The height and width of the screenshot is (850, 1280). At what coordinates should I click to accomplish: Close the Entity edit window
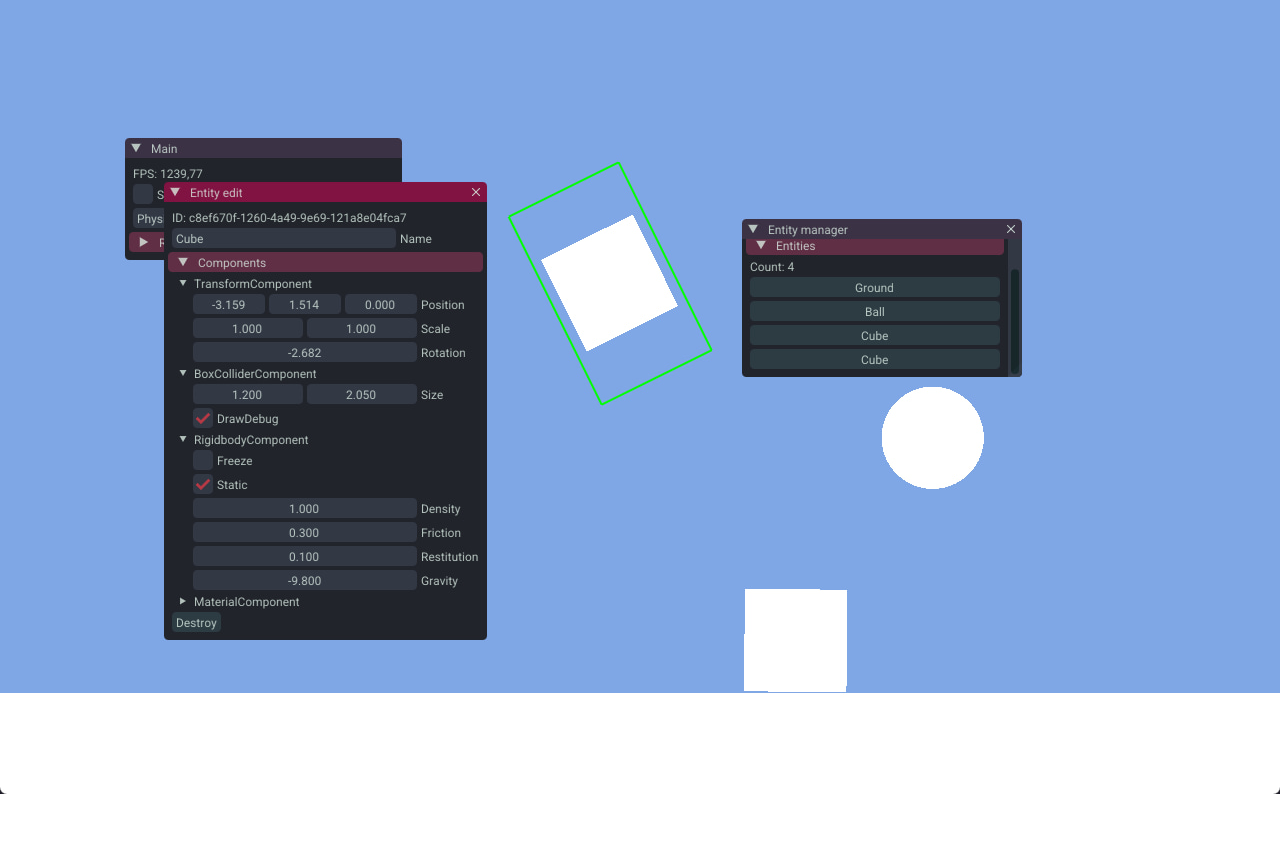click(476, 192)
